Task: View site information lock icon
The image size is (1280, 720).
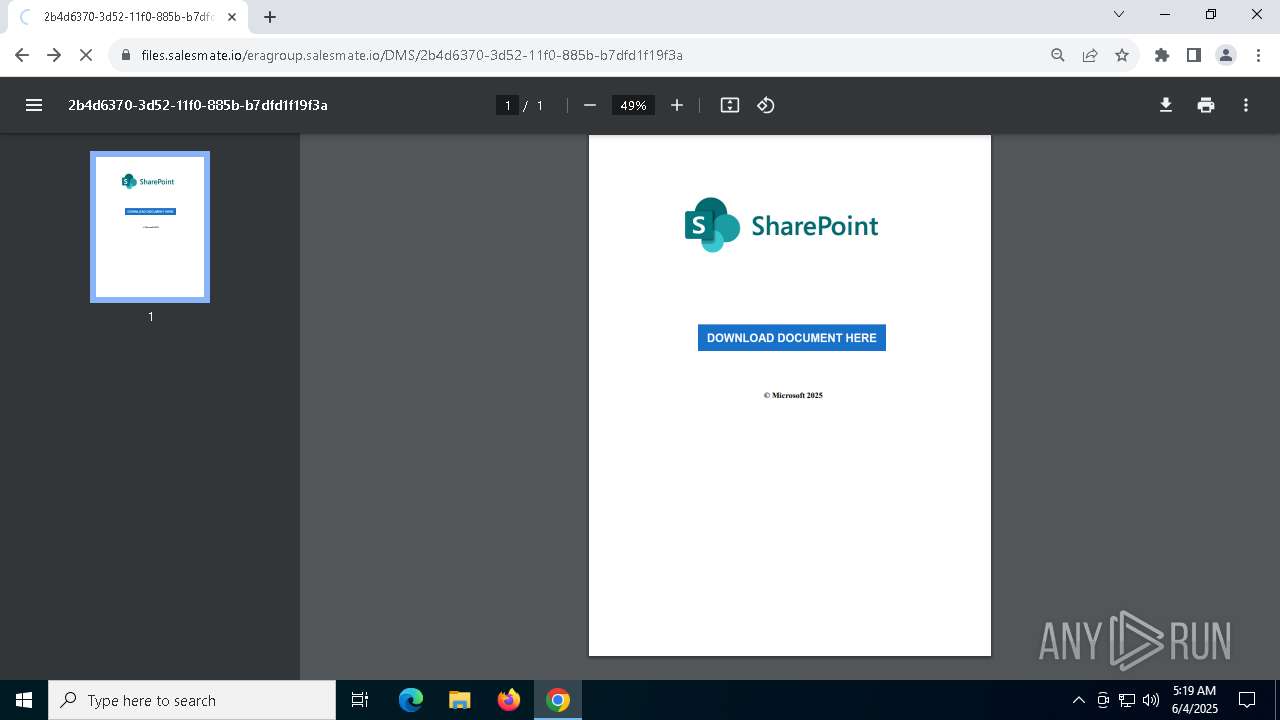Action: [x=126, y=55]
